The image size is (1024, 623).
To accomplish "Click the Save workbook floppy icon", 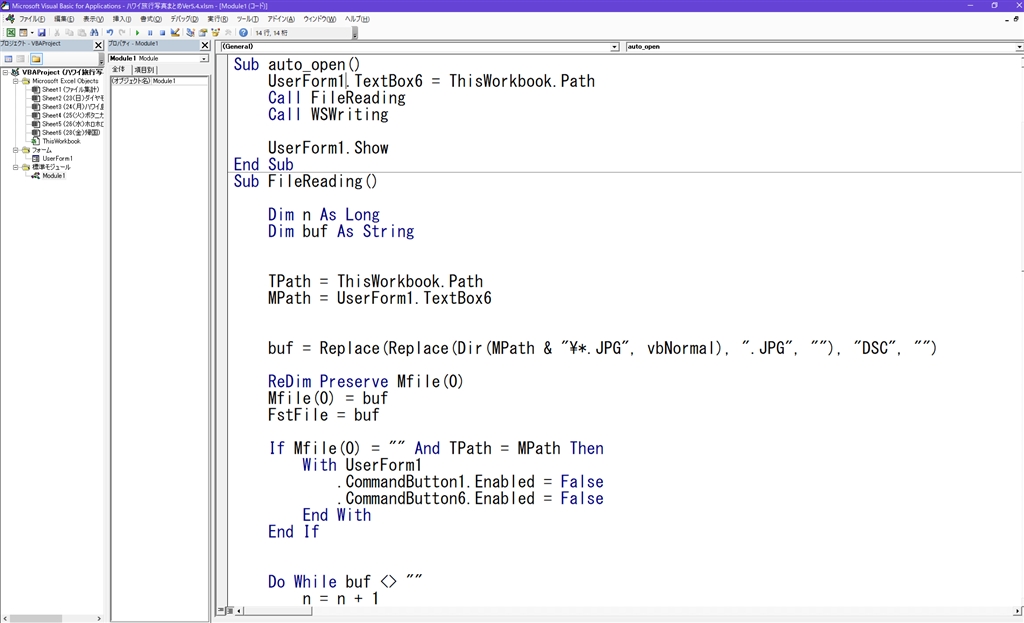I will tap(42, 33).
